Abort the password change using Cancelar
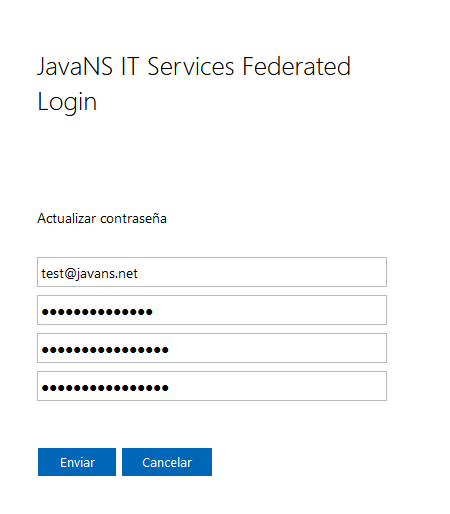Image resolution: width=450 pixels, height=514 pixels. click(167, 462)
